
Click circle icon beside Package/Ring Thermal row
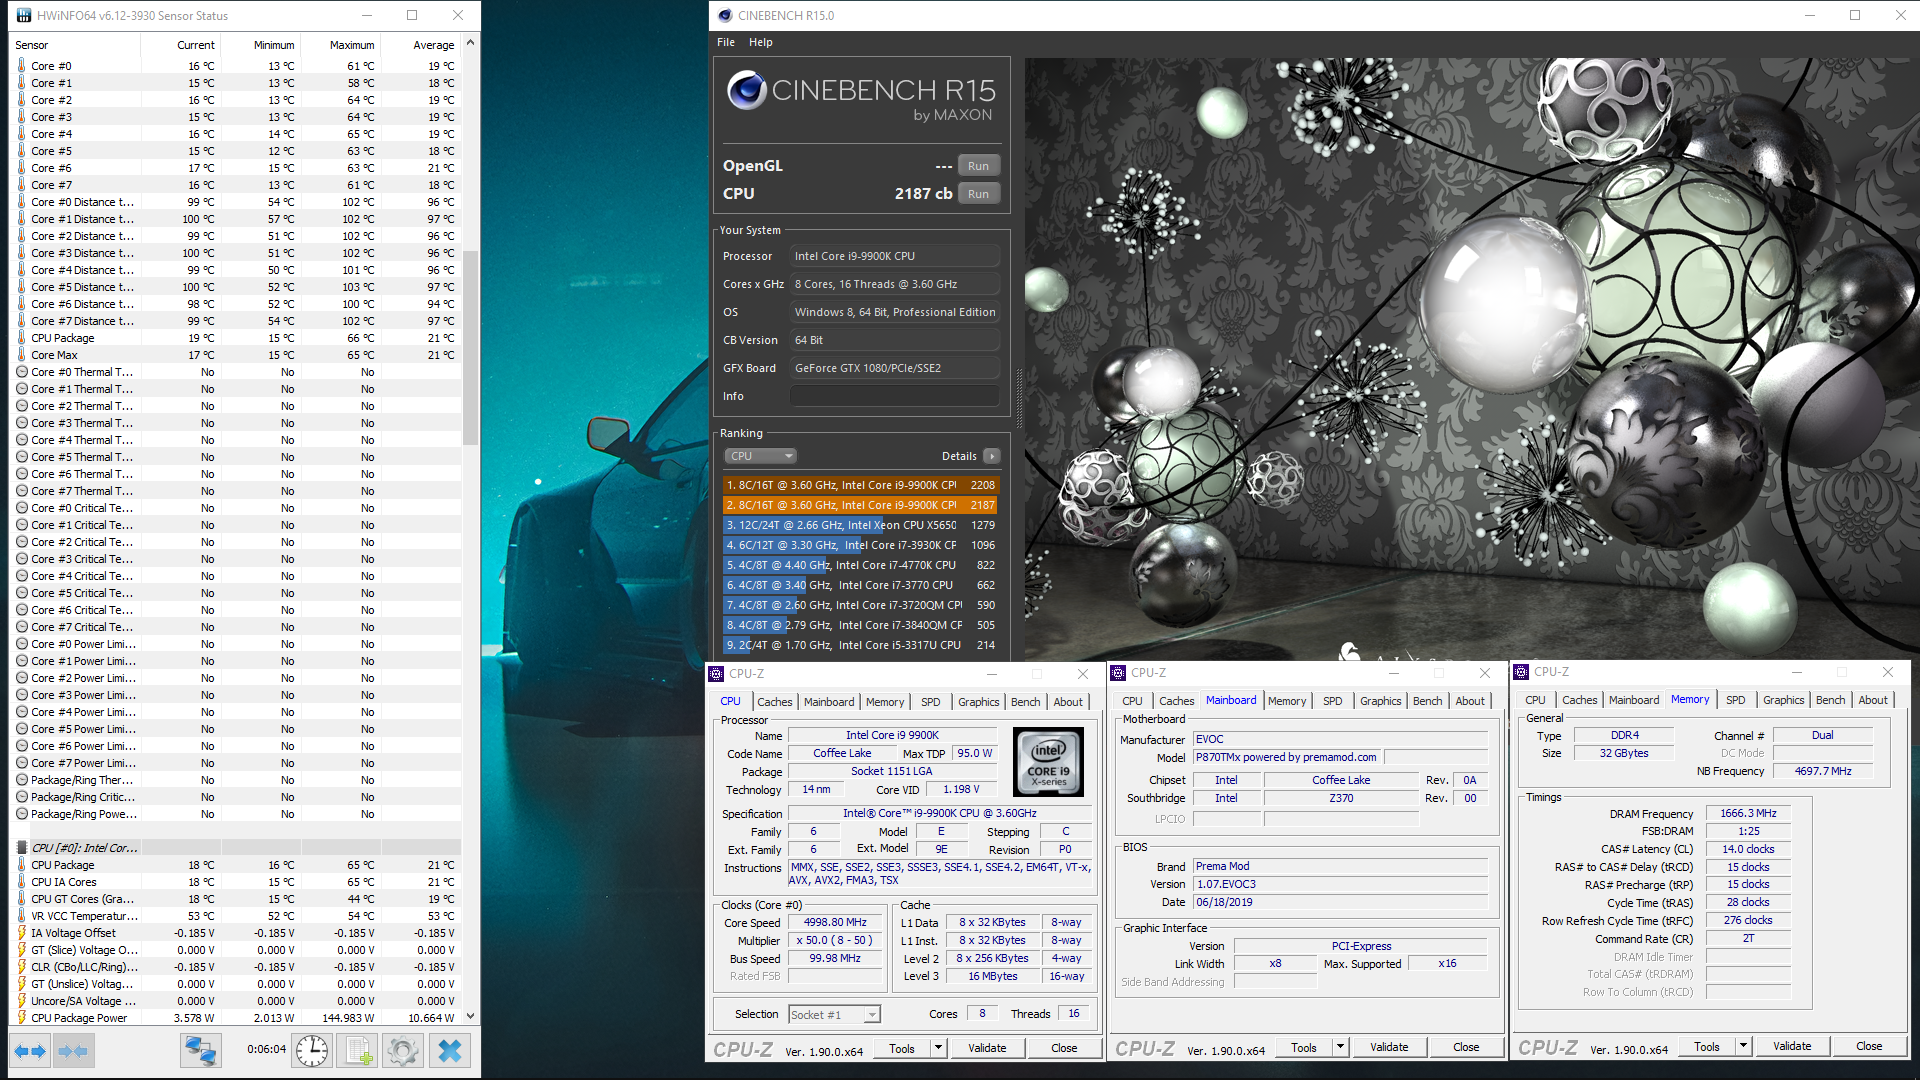pos(22,780)
